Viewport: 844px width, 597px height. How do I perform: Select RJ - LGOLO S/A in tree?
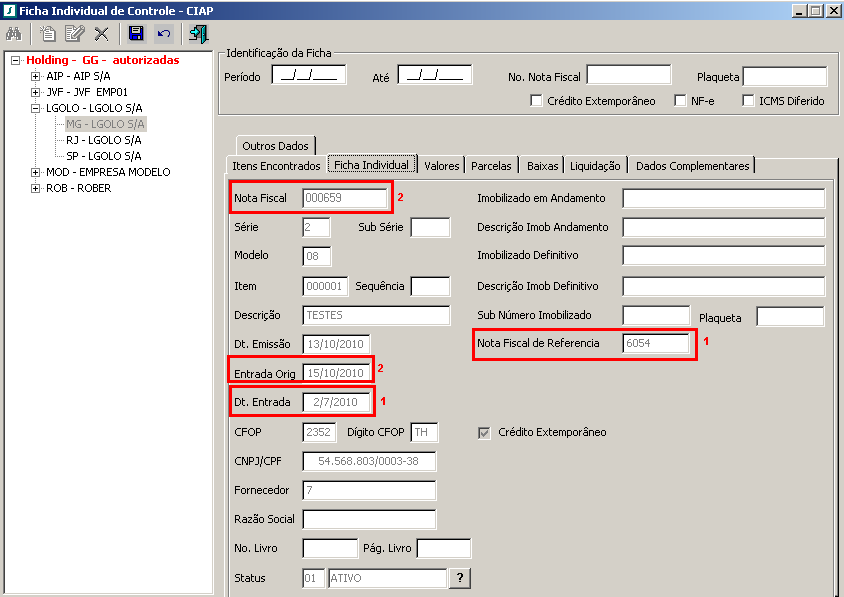pyautogui.click(x=103, y=140)
